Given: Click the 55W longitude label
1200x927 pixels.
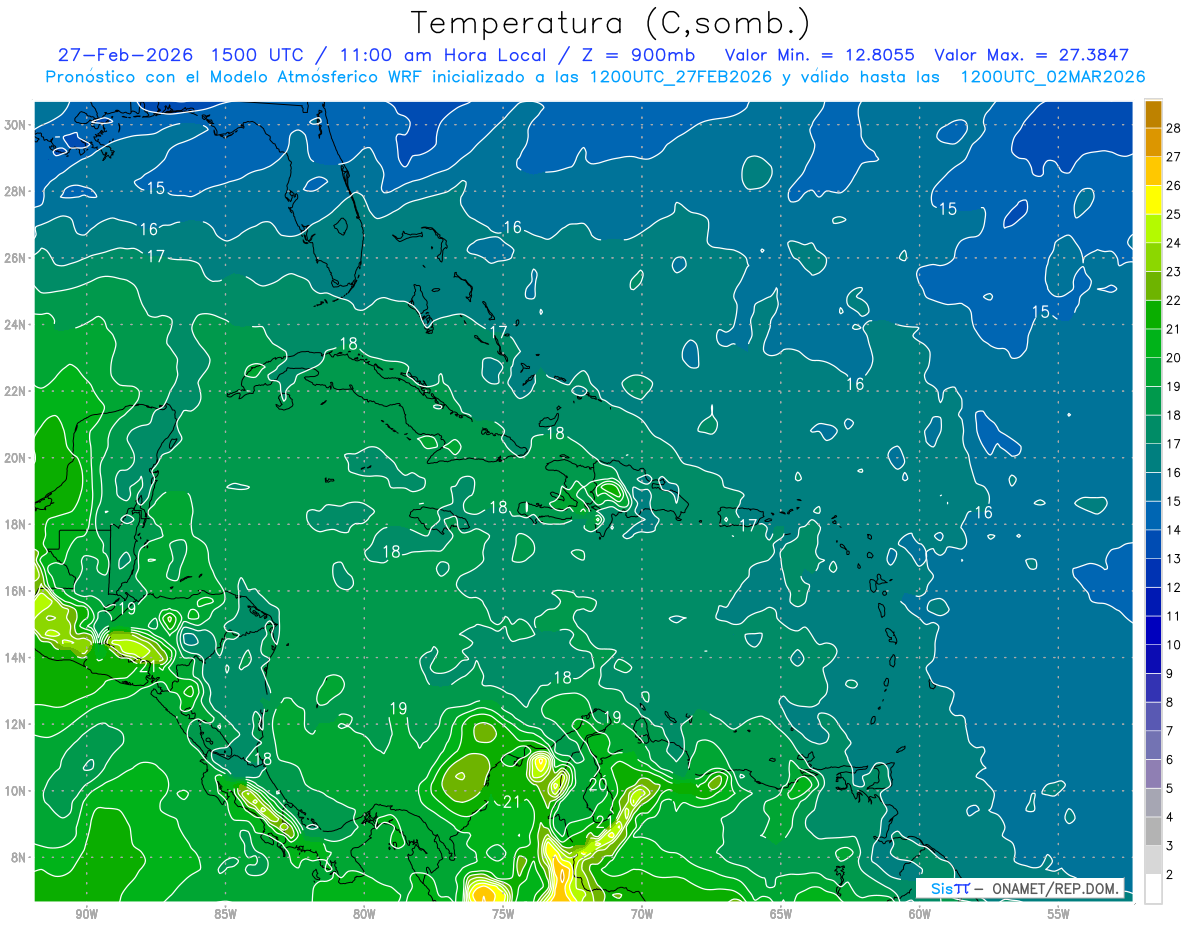Looking at the screenshot, I should 1059,914.
